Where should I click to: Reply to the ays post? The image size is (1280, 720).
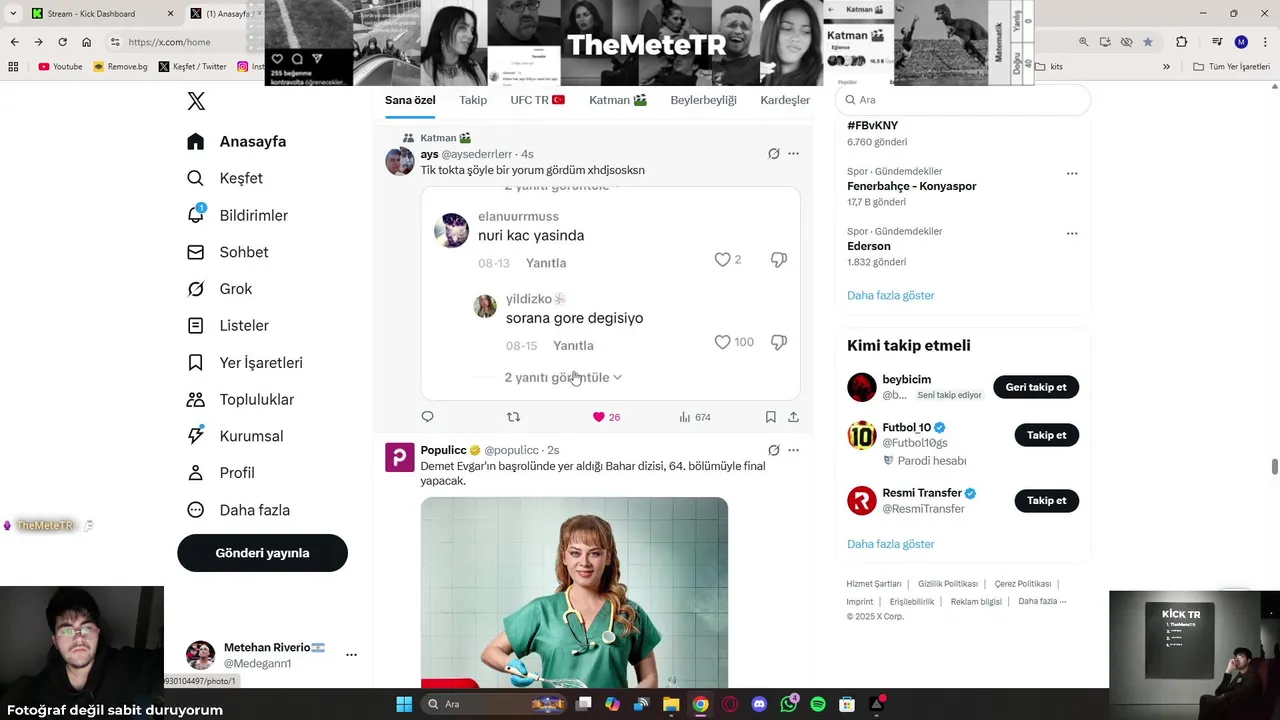pyautogui.click(x=427, y=417)
